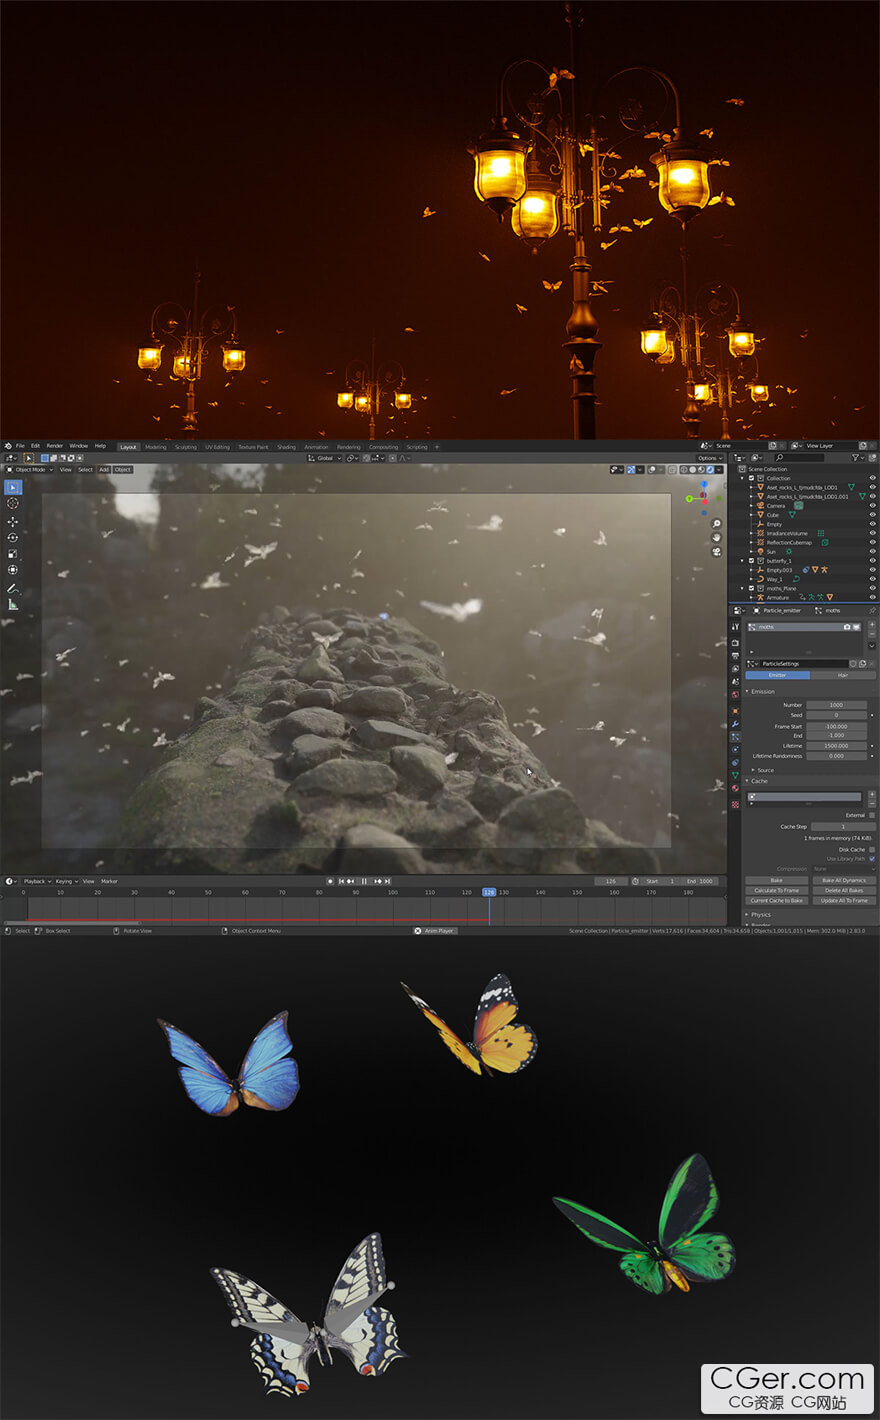Image resolution: width=880 pixels, height=1420 pixels.
Task: Open the Physics properties tab
Action: point(735,749)
